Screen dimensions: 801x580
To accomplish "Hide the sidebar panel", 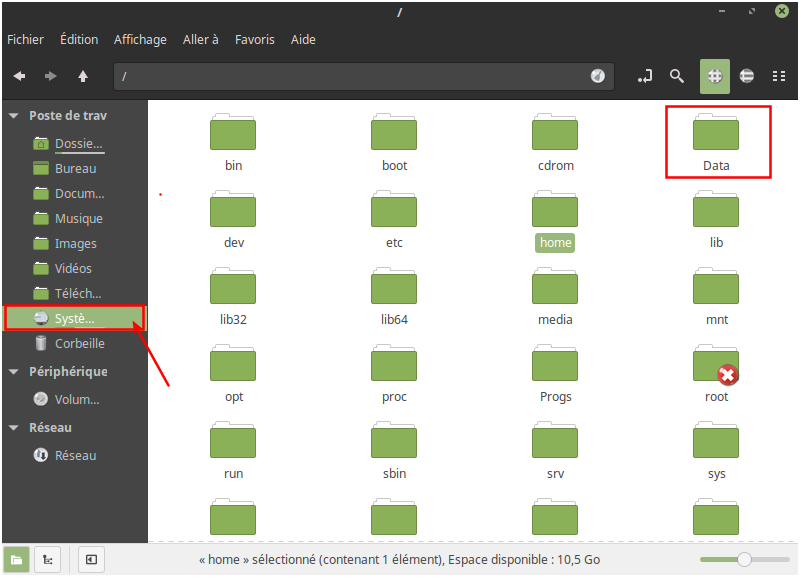I will (91, 560).
